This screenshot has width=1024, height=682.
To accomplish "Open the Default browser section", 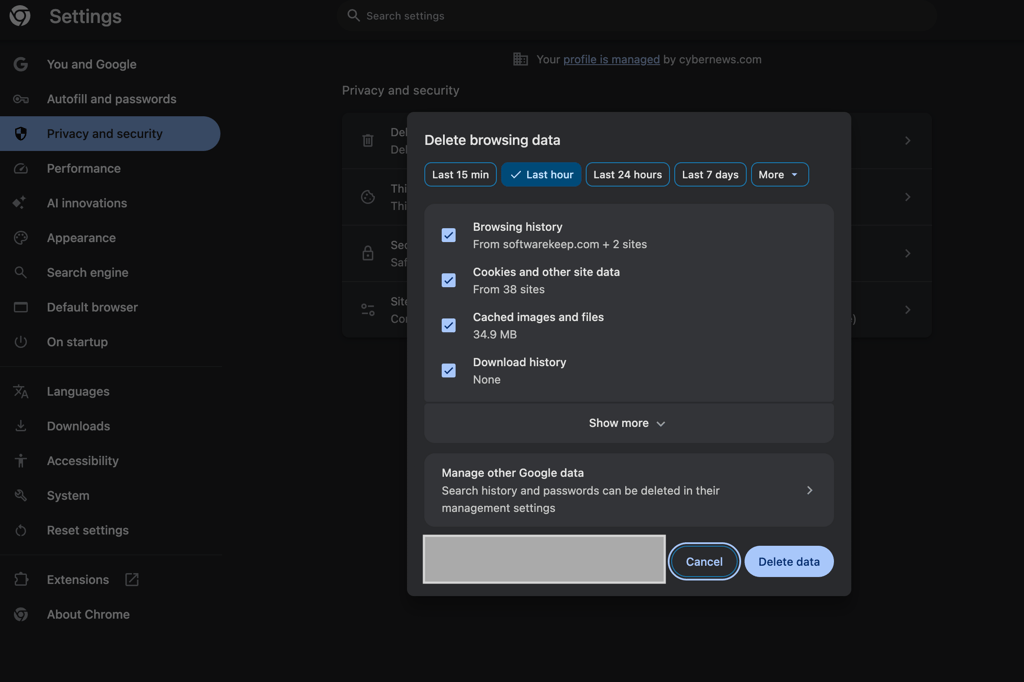I will coord(110,307).
